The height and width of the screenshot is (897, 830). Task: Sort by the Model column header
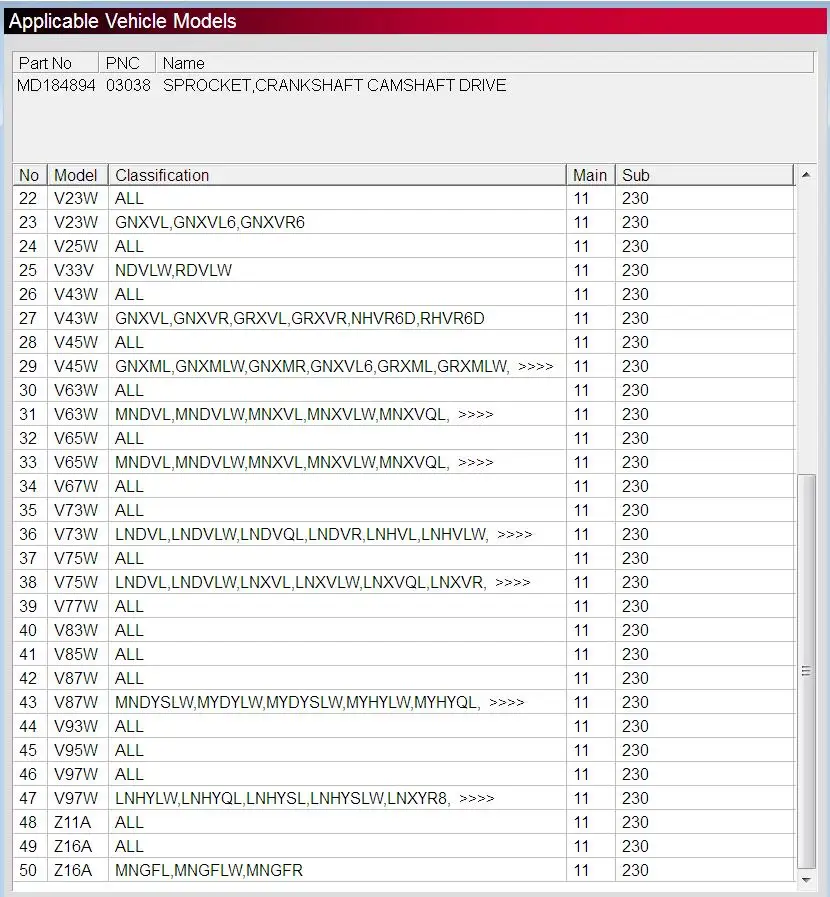coord(77,175)
